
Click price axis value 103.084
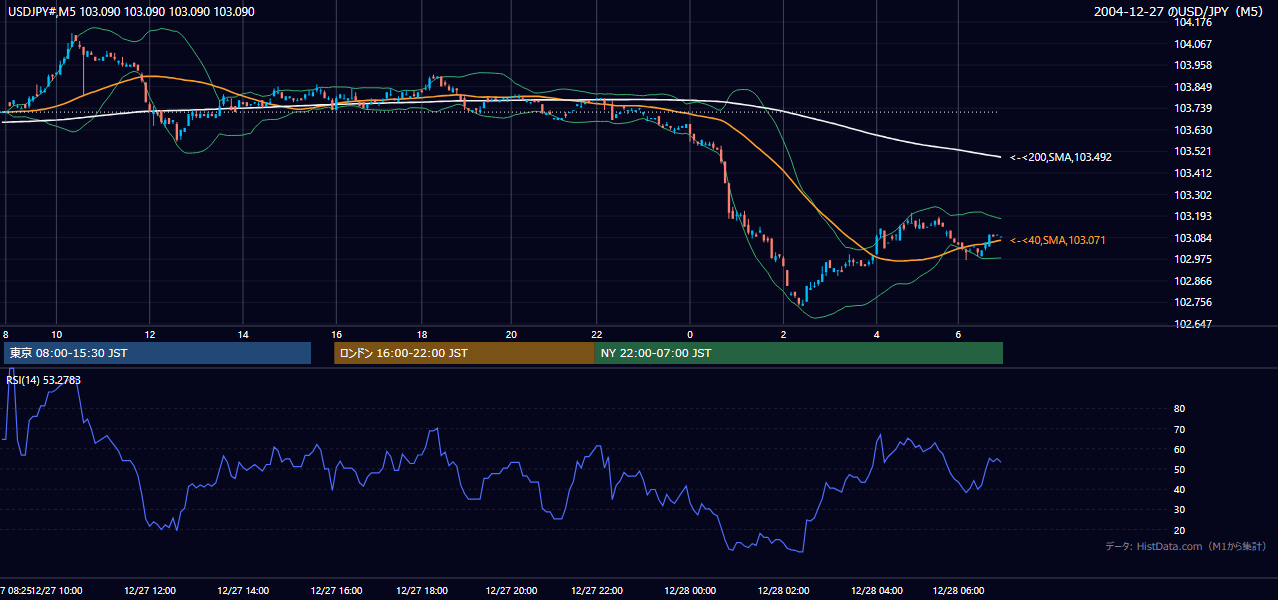tap(1192, 238)
